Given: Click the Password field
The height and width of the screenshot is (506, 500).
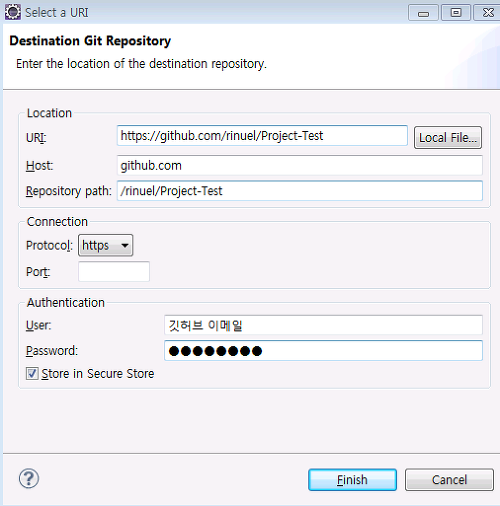Looking at the screenshot, I should [x=323, y=350].
